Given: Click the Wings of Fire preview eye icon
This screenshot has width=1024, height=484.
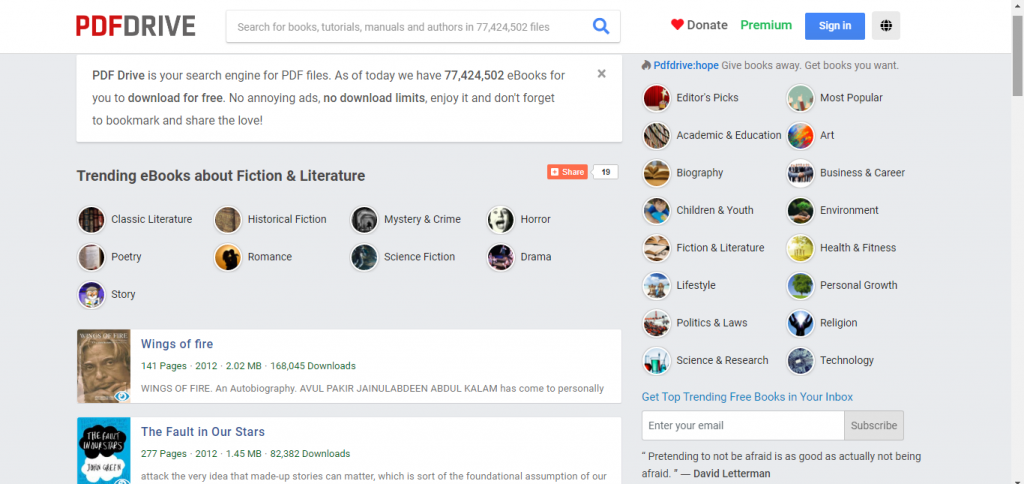Looking at the screenshot, I should point(122,396).
